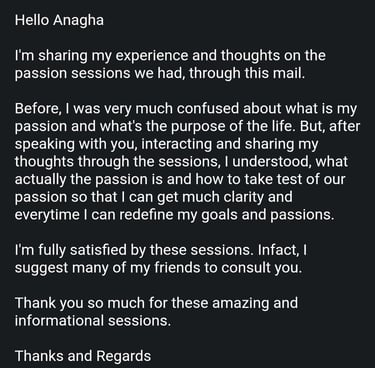
Task: Click the words "I understood, what"
Action: tap(289, 162)
